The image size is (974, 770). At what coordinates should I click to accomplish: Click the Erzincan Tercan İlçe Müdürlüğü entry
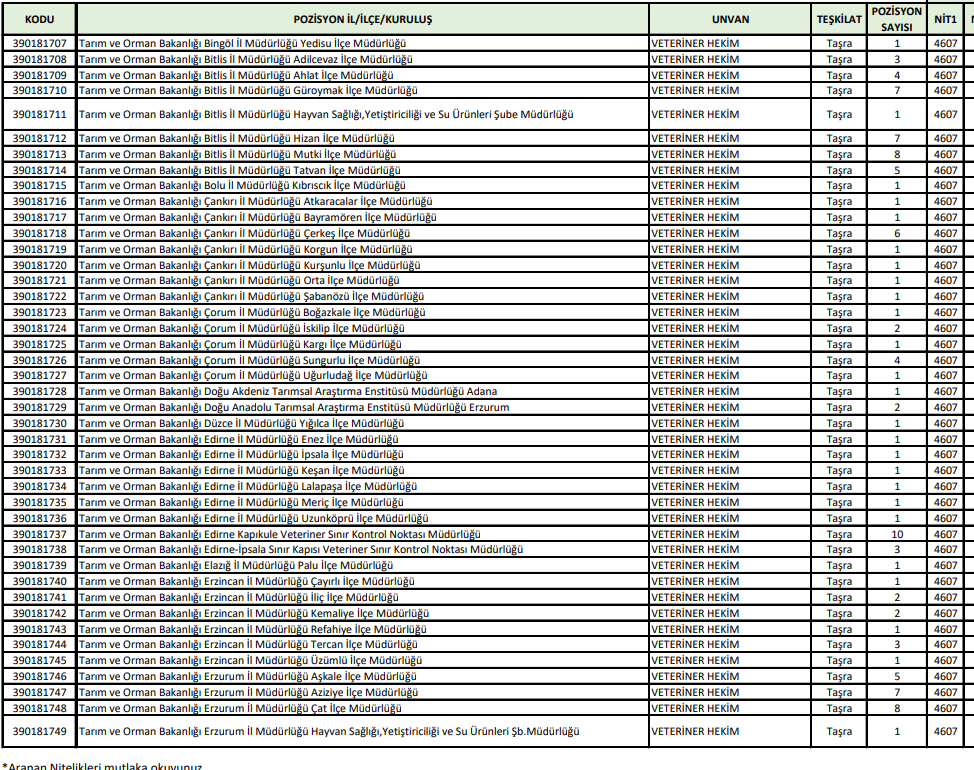pyautogui.click(x=248, y=645)
